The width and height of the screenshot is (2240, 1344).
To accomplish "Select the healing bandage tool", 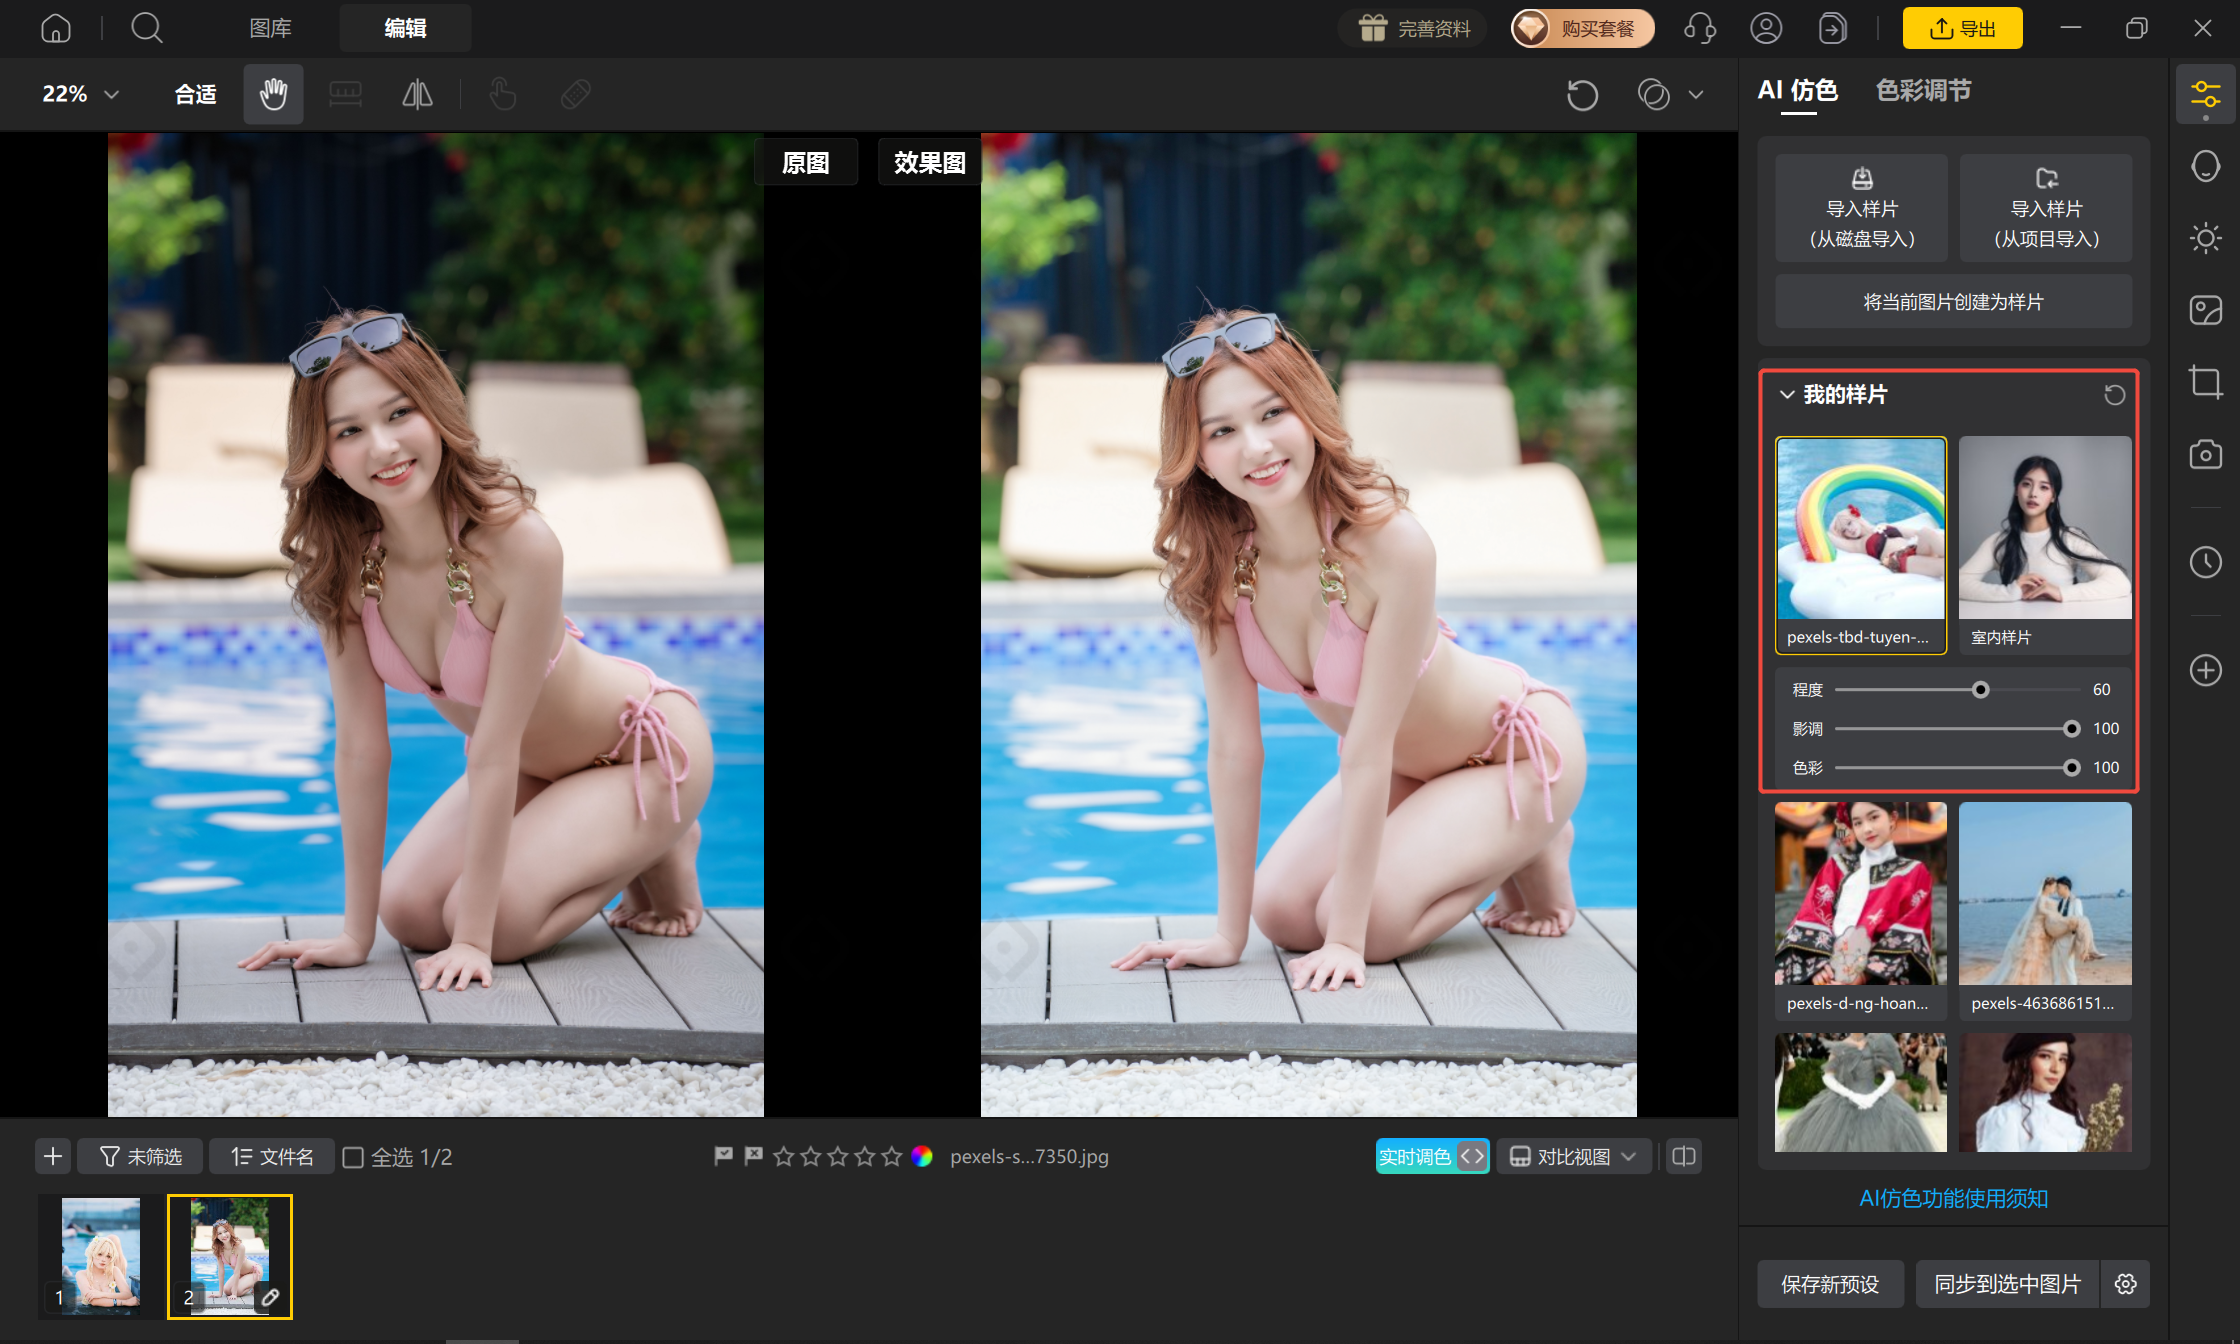I will [575, 94].
